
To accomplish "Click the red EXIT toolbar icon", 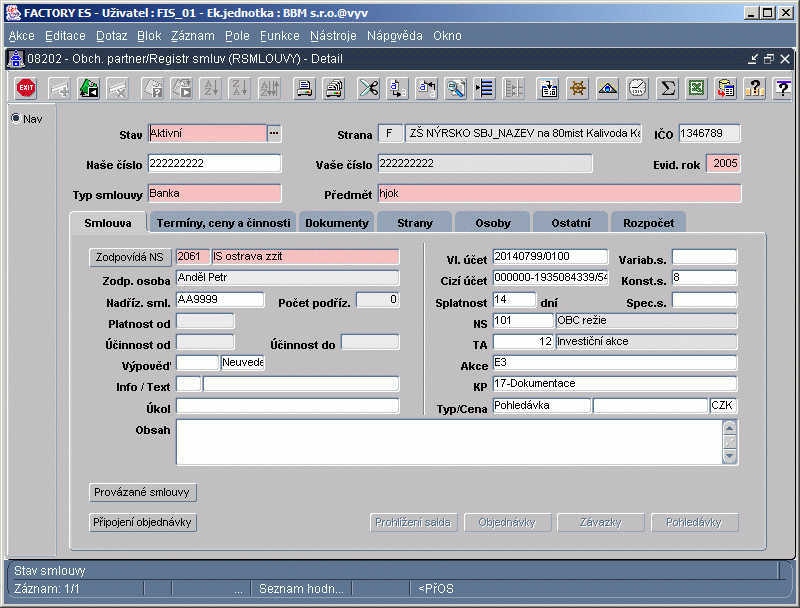I will pos(26,88).
